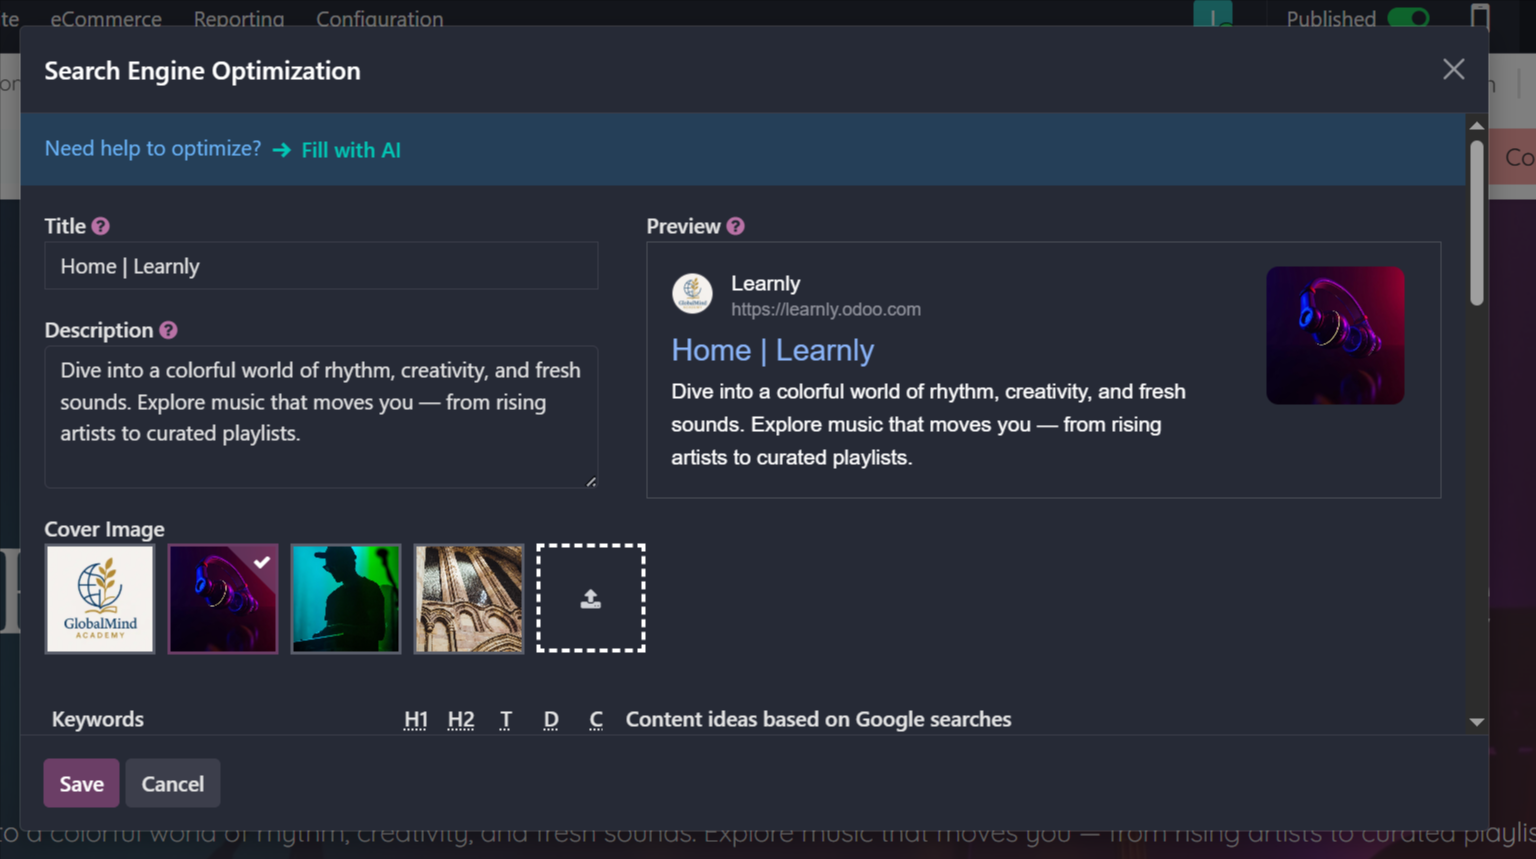Save the SEO settings

(81, 783)
